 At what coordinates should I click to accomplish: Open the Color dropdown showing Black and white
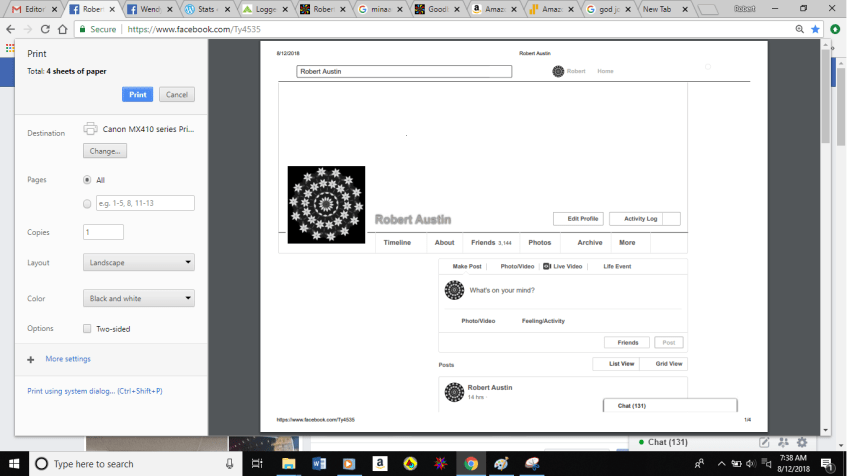(x=138, y=298)
